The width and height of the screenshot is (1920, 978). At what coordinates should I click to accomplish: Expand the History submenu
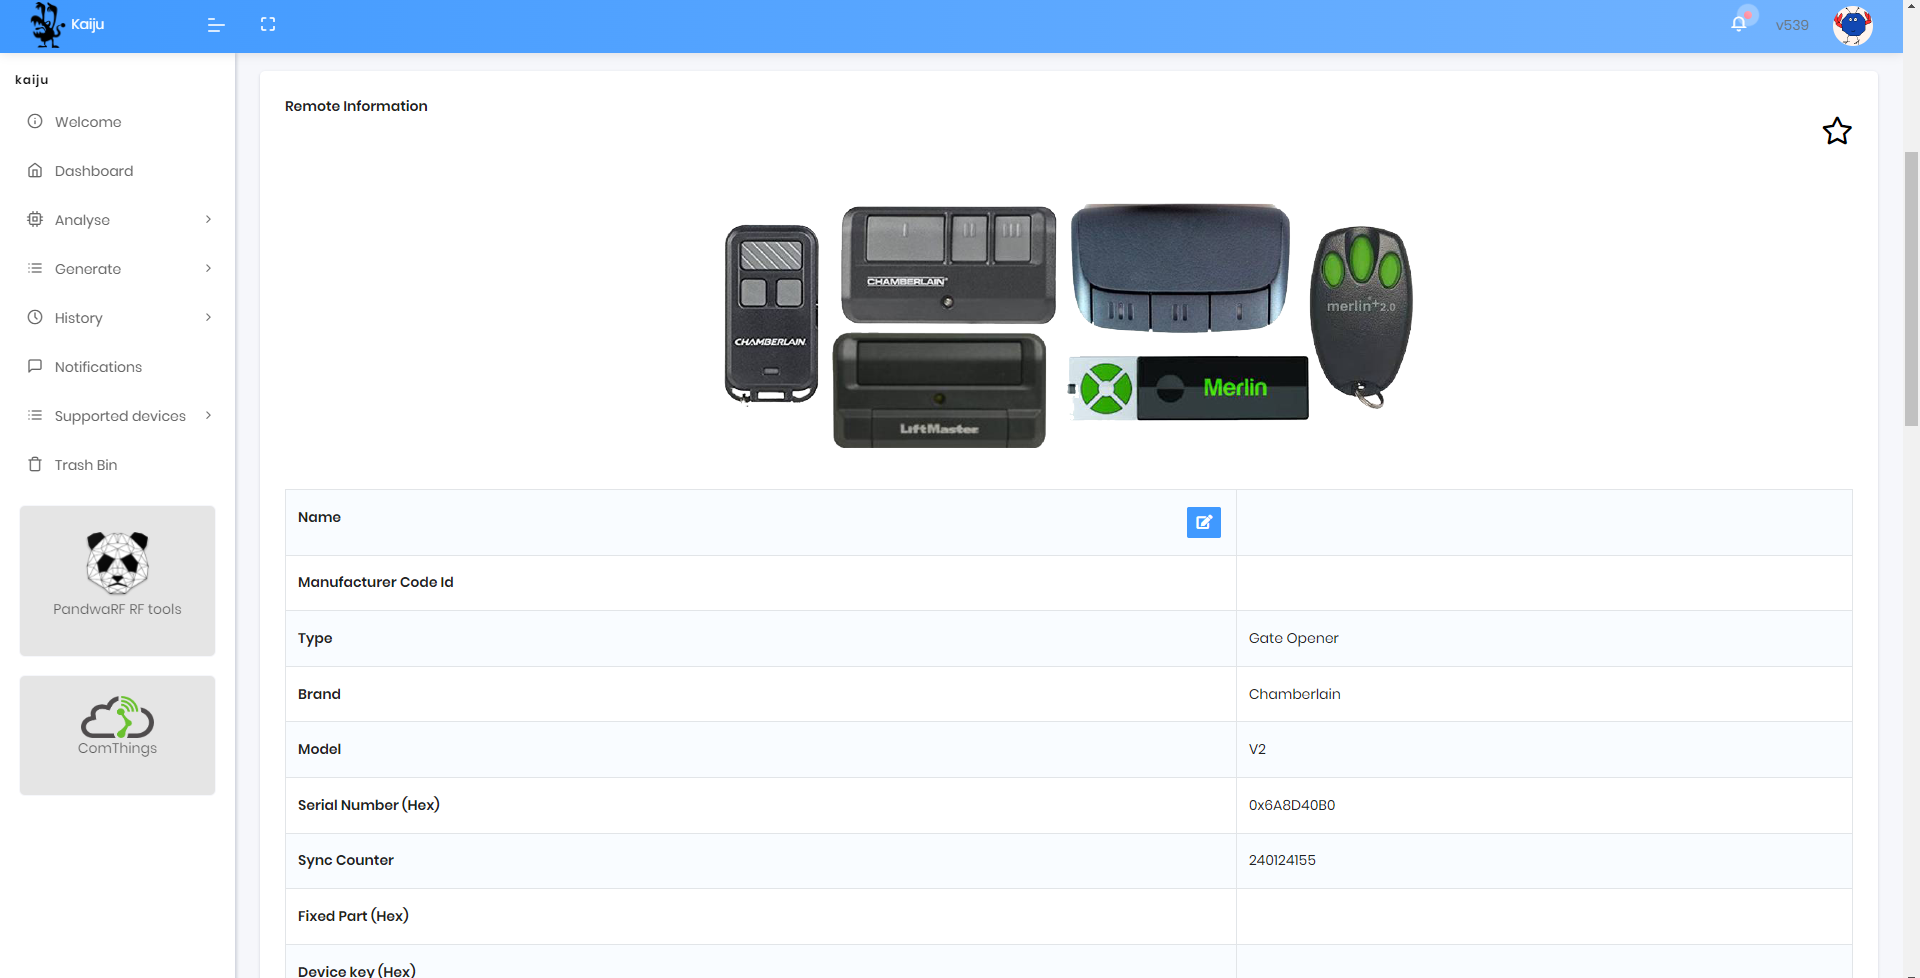pos(118,318)
